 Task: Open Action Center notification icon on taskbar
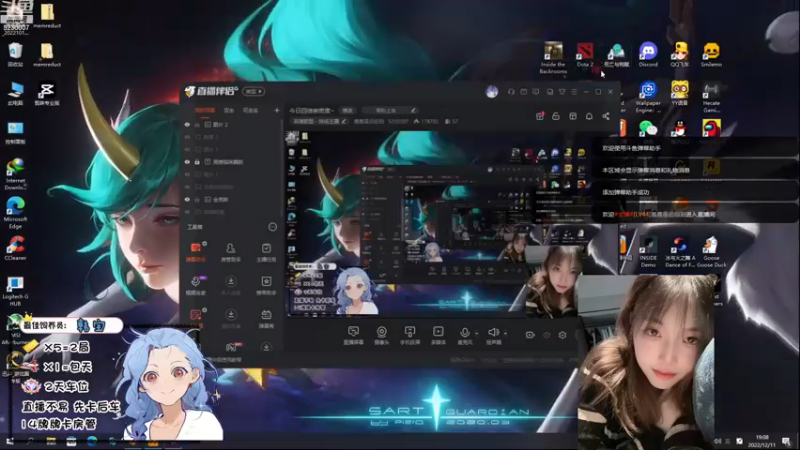pos(786,441)
